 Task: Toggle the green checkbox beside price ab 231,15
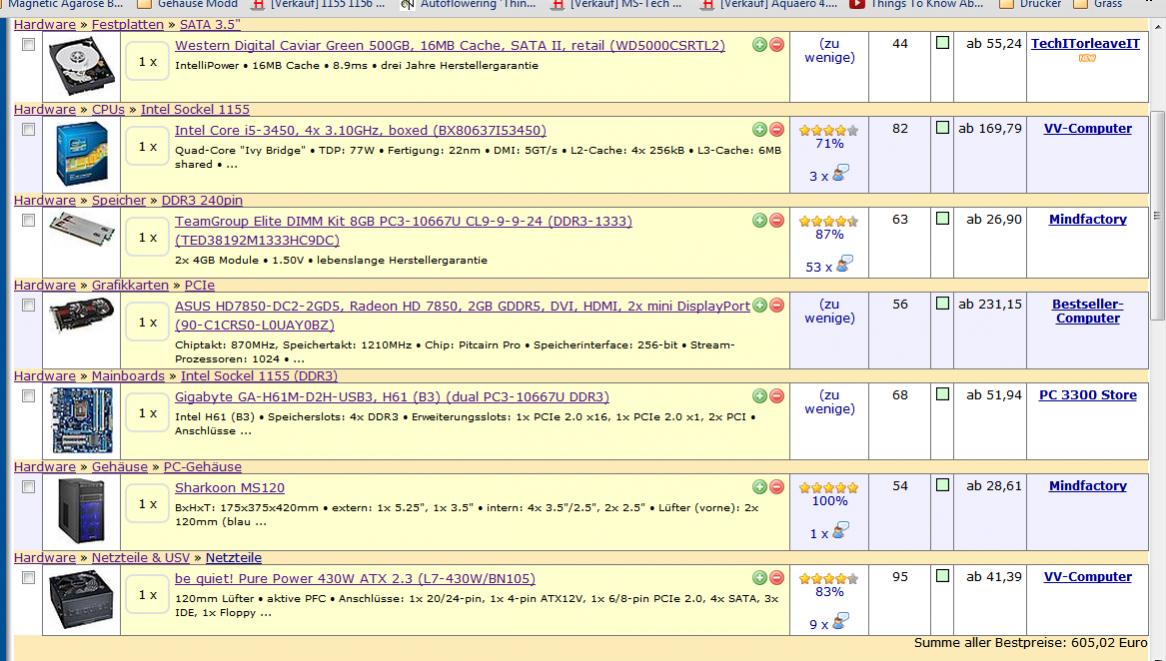point(942,303)
